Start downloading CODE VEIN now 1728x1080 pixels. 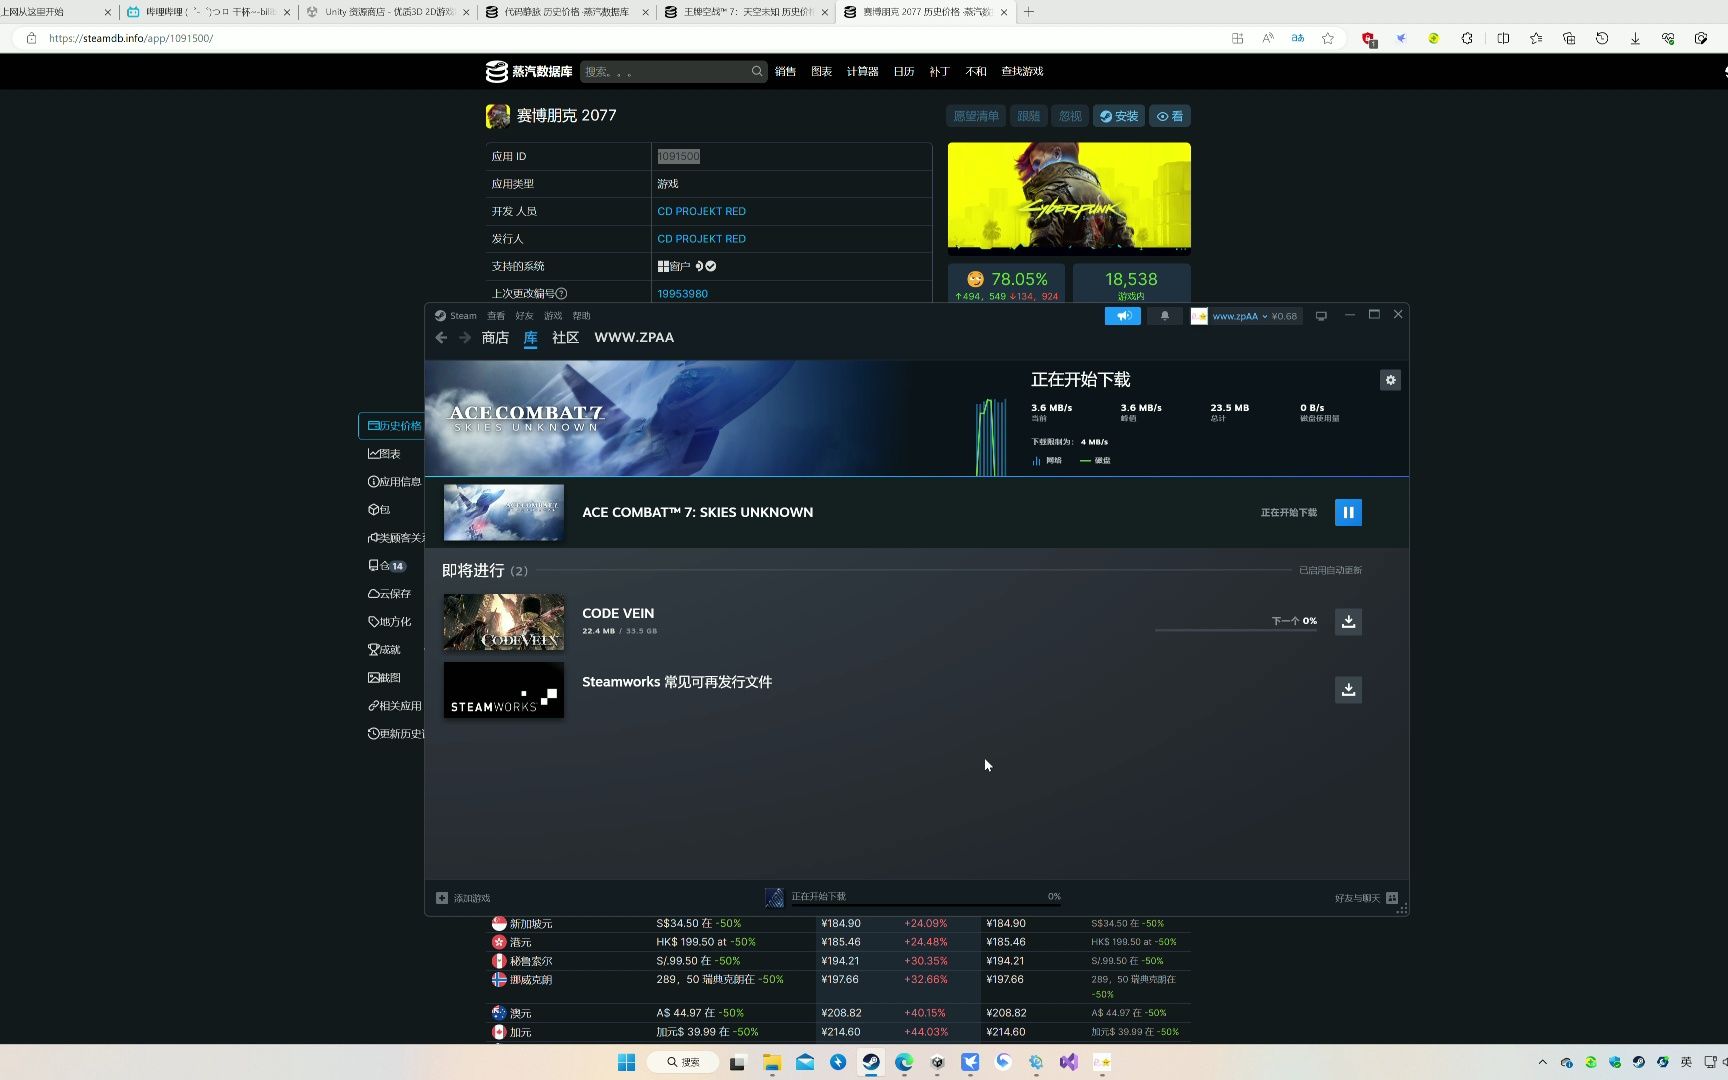coord(1348,621)
